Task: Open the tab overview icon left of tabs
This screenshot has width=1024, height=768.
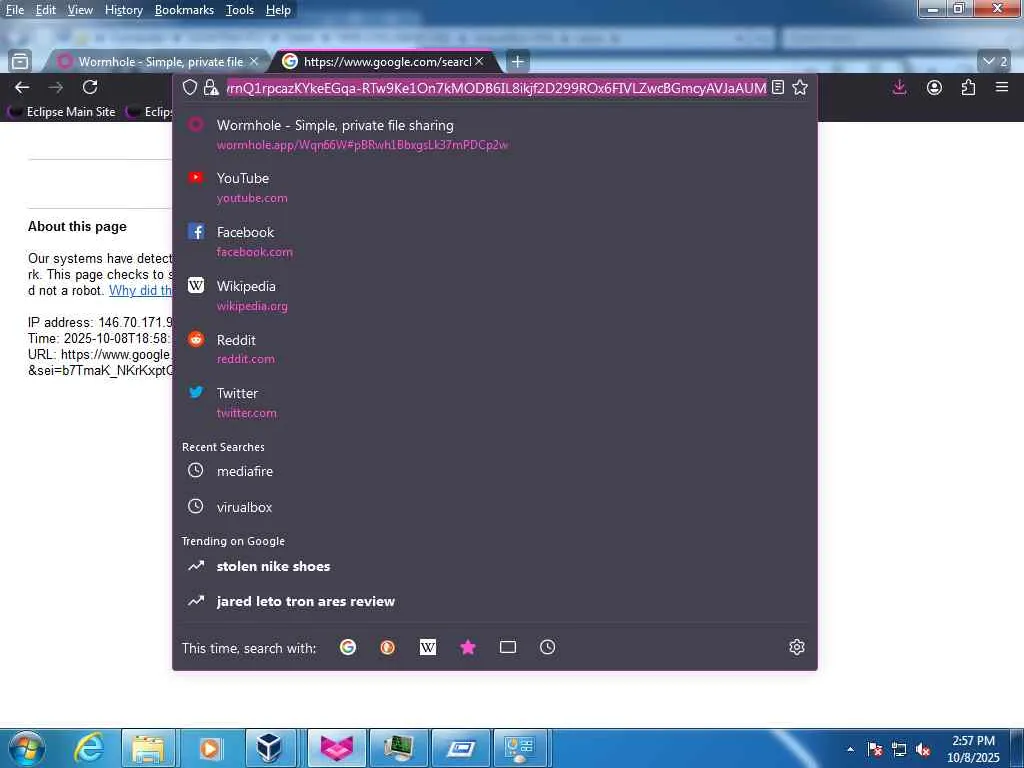Action: [x=20, y=61]
